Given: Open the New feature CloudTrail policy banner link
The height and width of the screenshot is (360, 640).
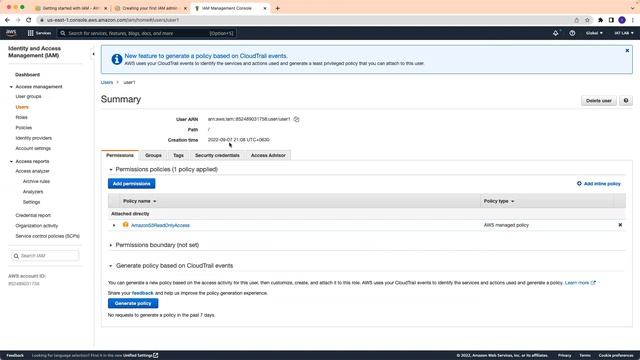Looking at the screenshot, I should click(206, 56).
